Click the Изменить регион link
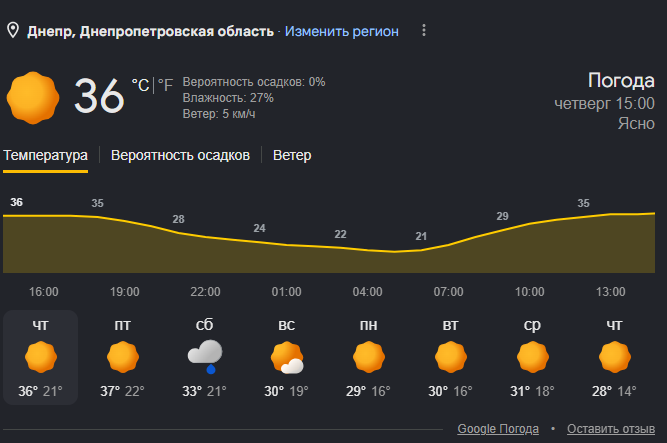Screen dimensions: 667x443 click(x=342, y=31)
